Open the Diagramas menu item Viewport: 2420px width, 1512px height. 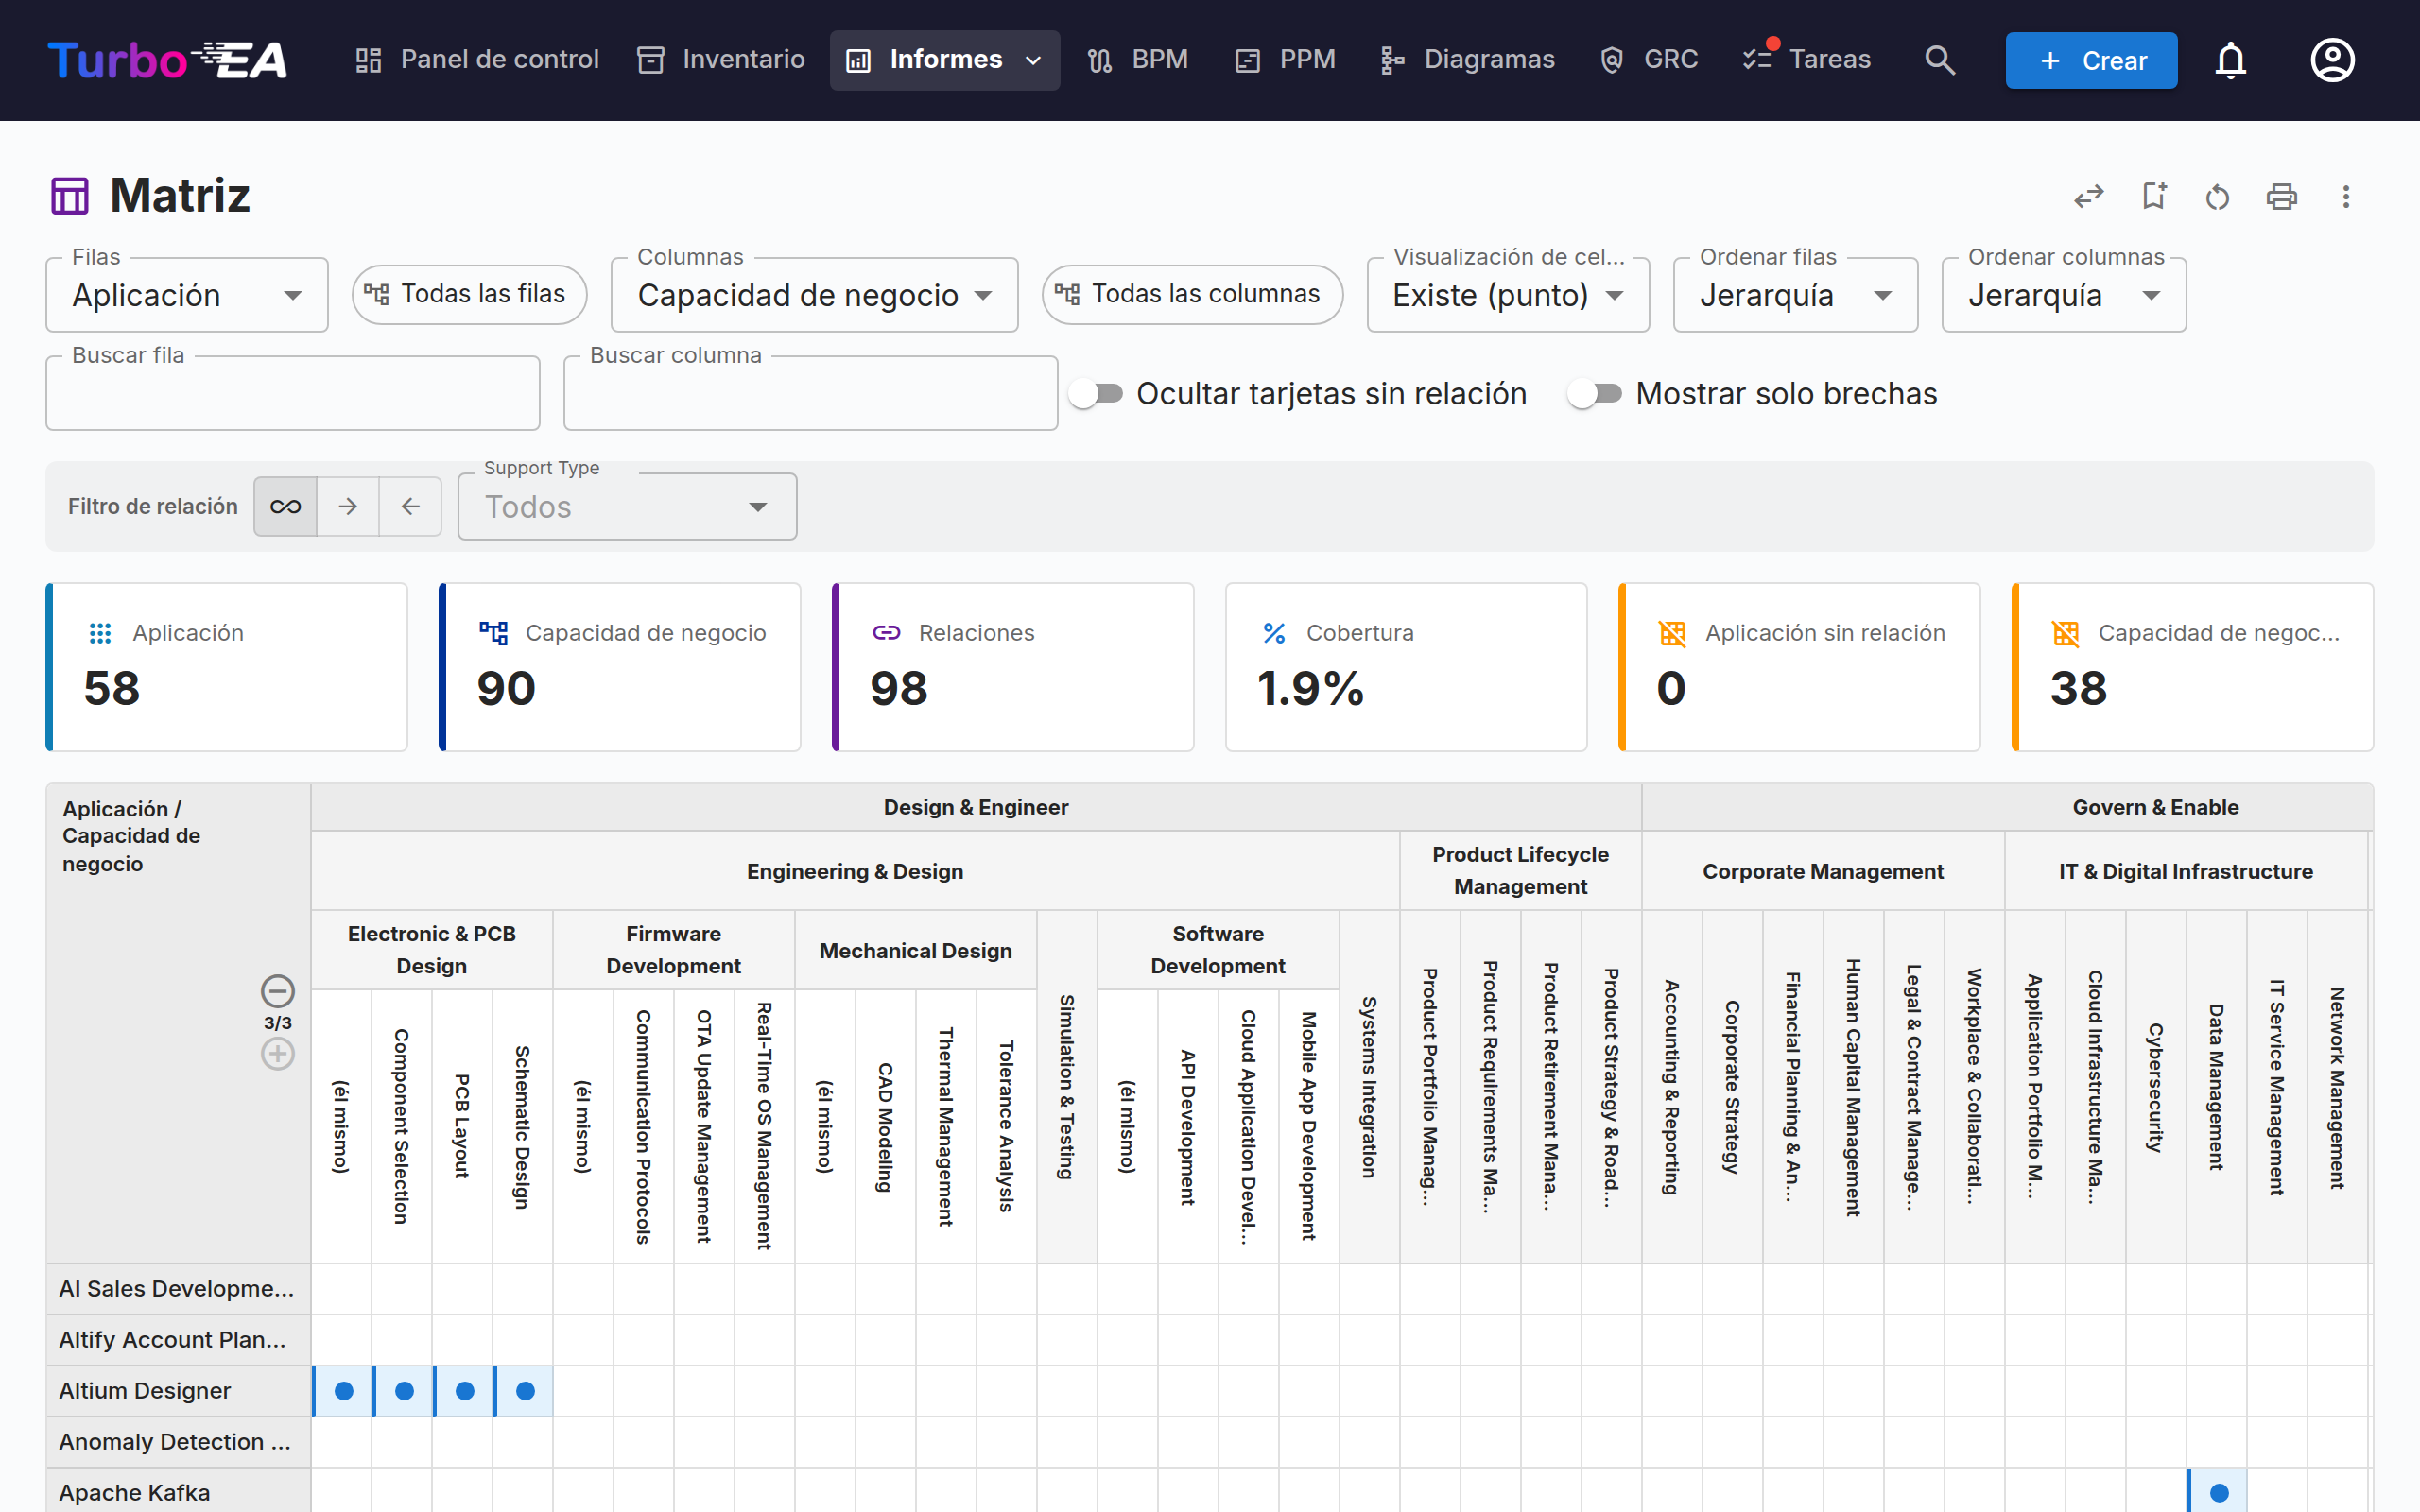[x=1467, y=60]
